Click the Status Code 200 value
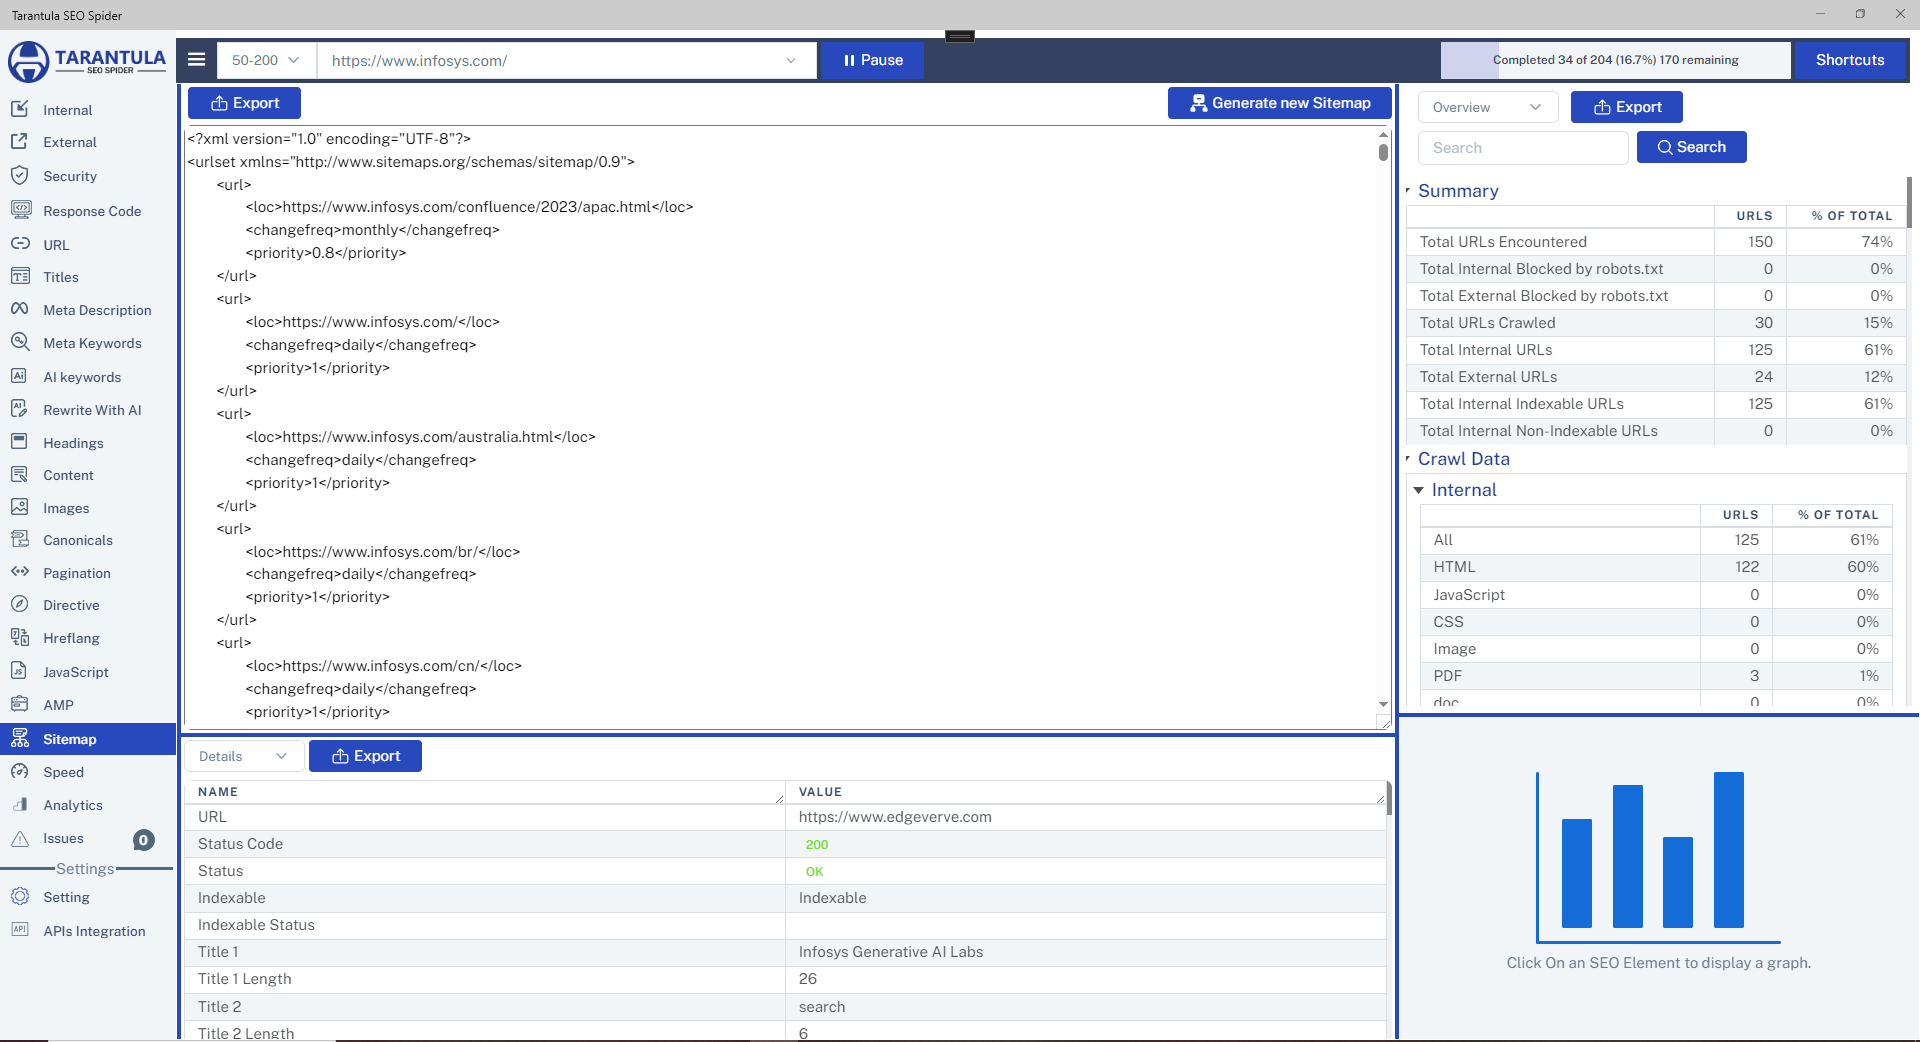Image resolution: width=1920 pixels, height=1042 pixels. tap(817, 845)
